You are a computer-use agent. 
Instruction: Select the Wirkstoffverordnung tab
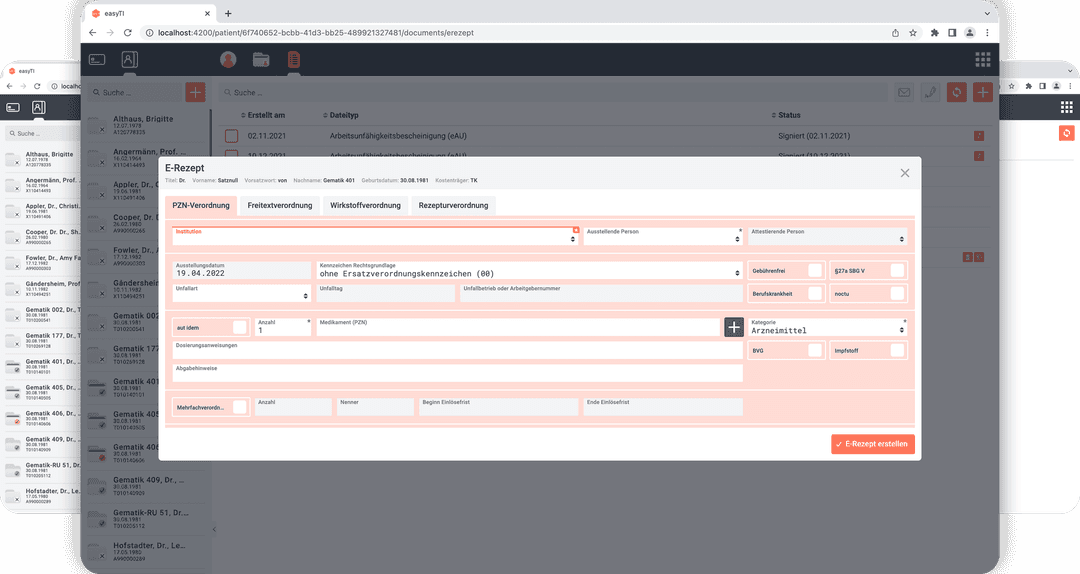365,206
